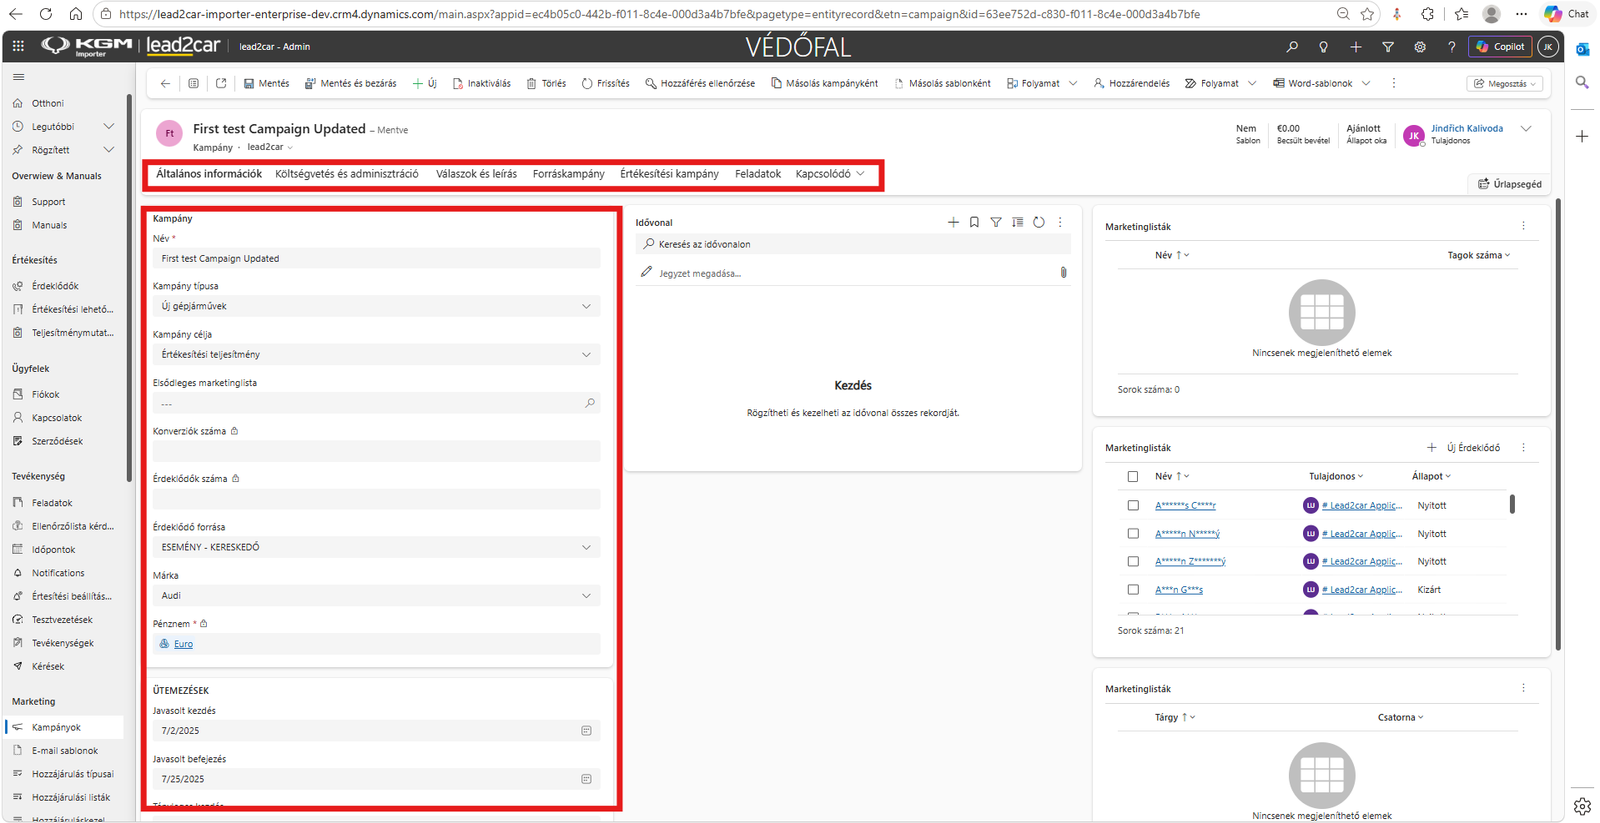Viewport: 1600px width, 823px height.
Task: Click the paperclip attachment icon in note
Action: 1063,272
